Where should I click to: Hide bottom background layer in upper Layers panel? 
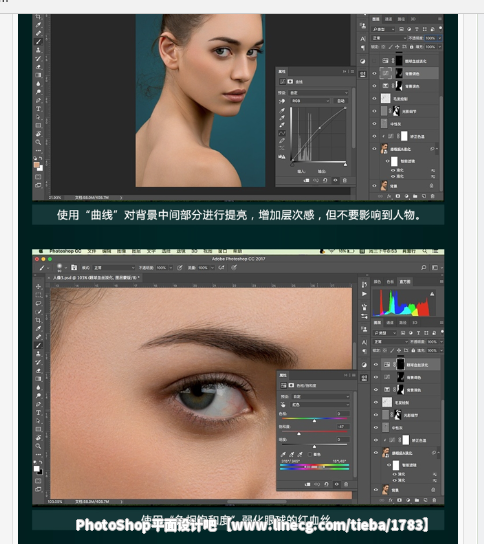tap(374, 186)
